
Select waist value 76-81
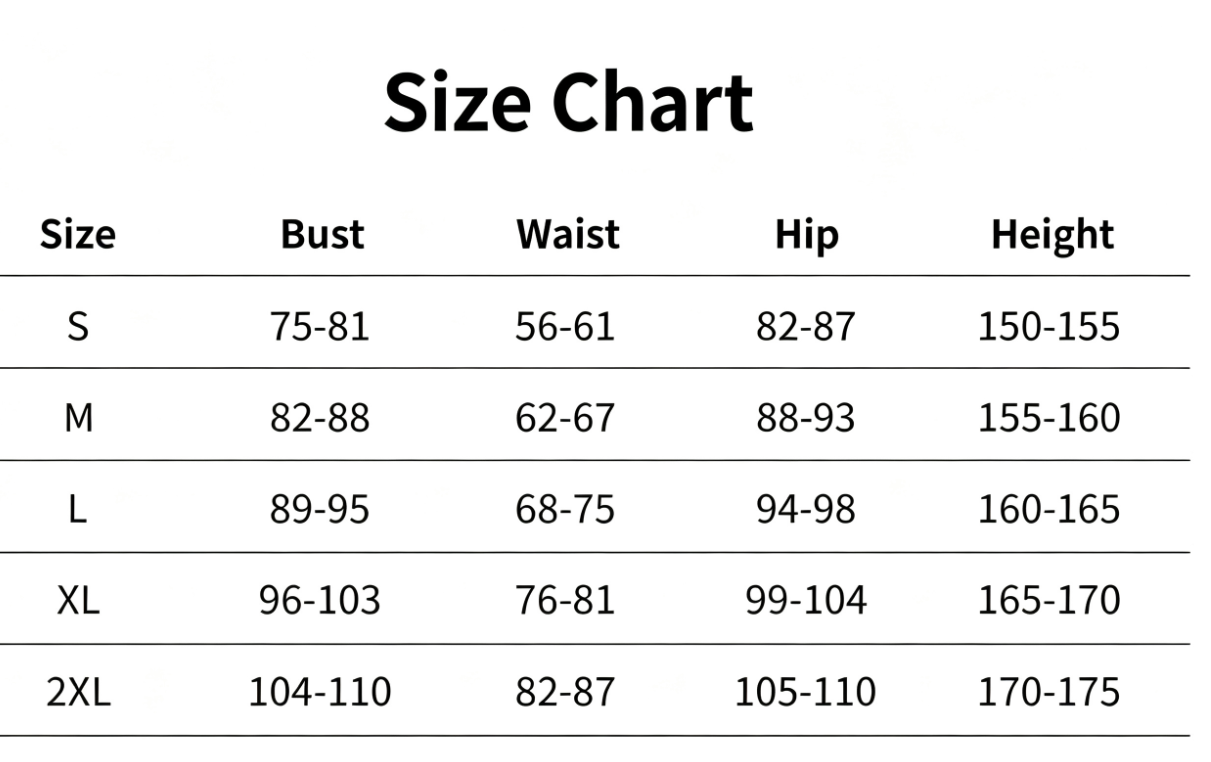[565, 600]
